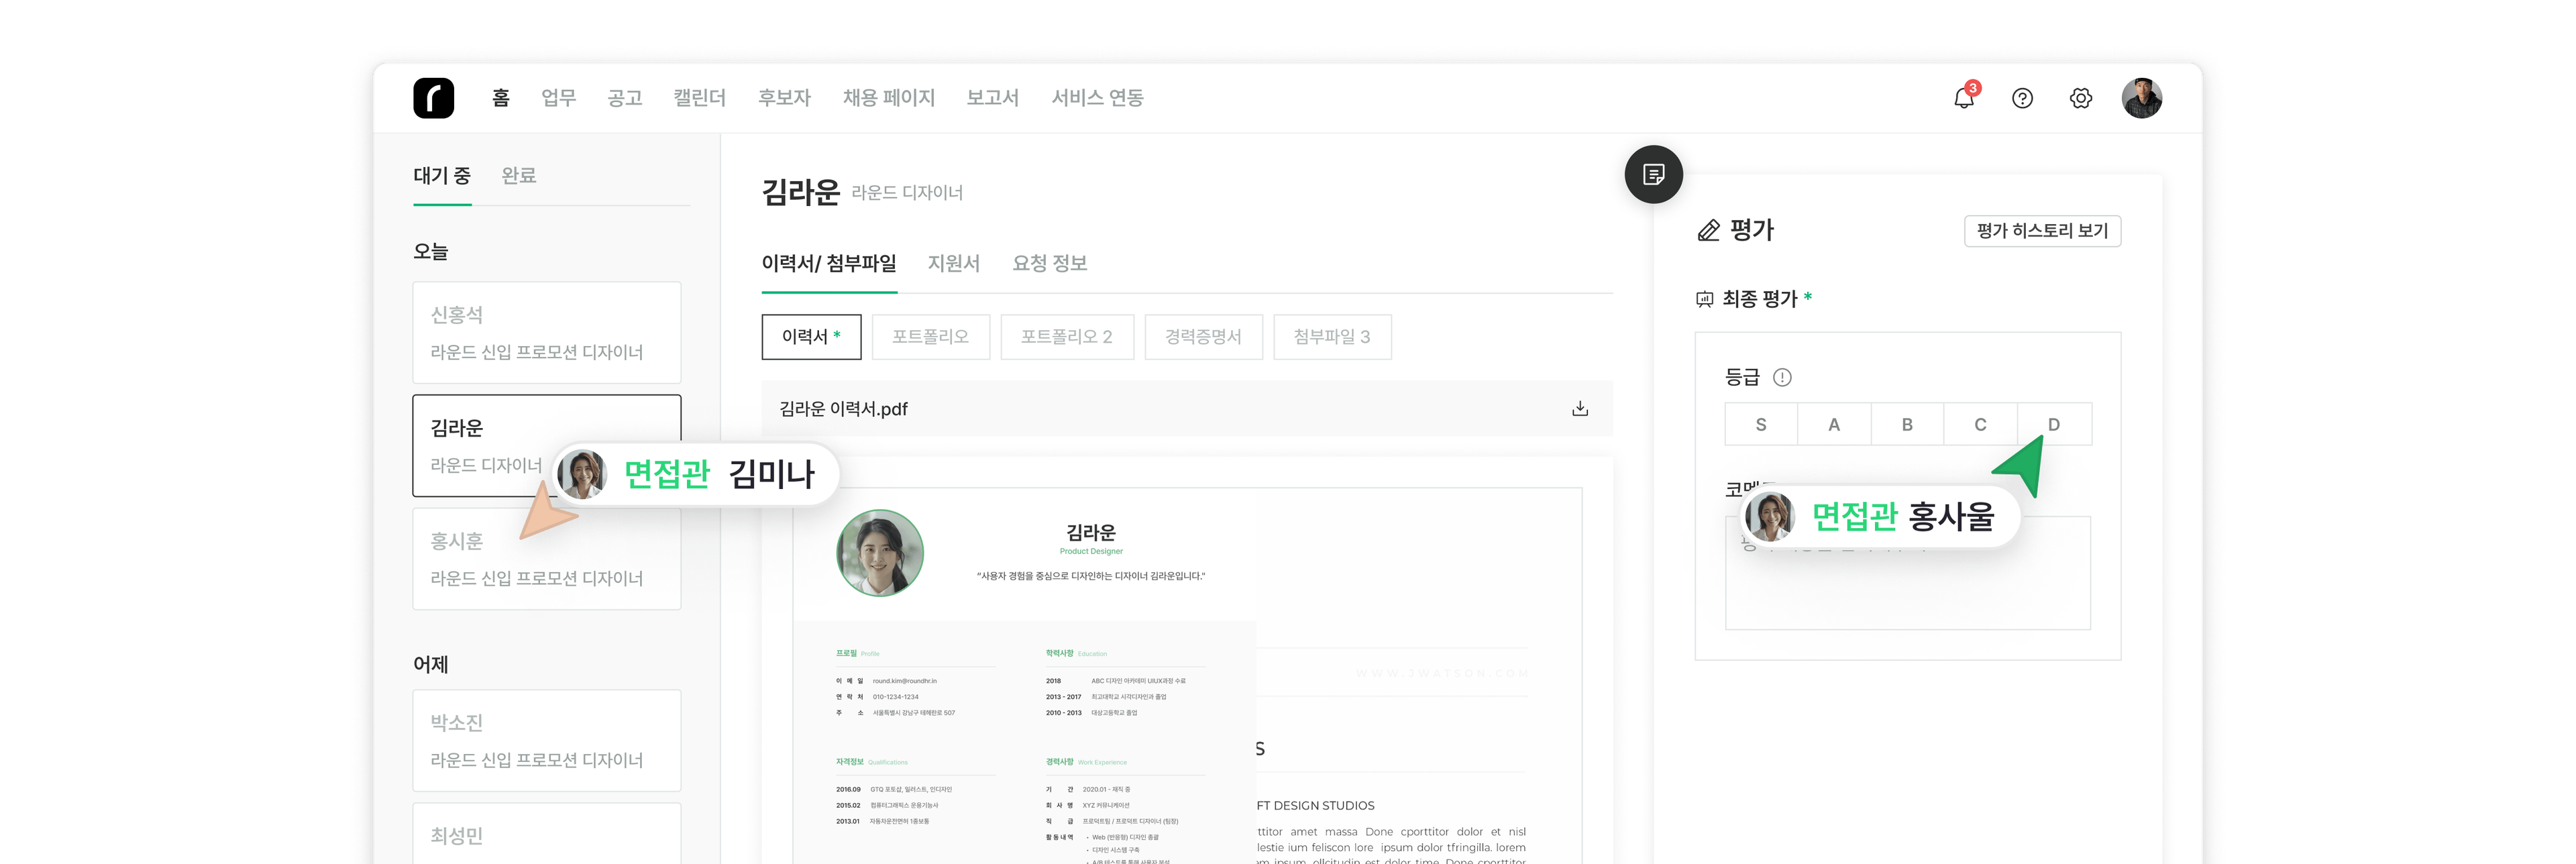Open the settings gear icon
This screenshot has height=864, width=2576.
[x=2080, y=98]
